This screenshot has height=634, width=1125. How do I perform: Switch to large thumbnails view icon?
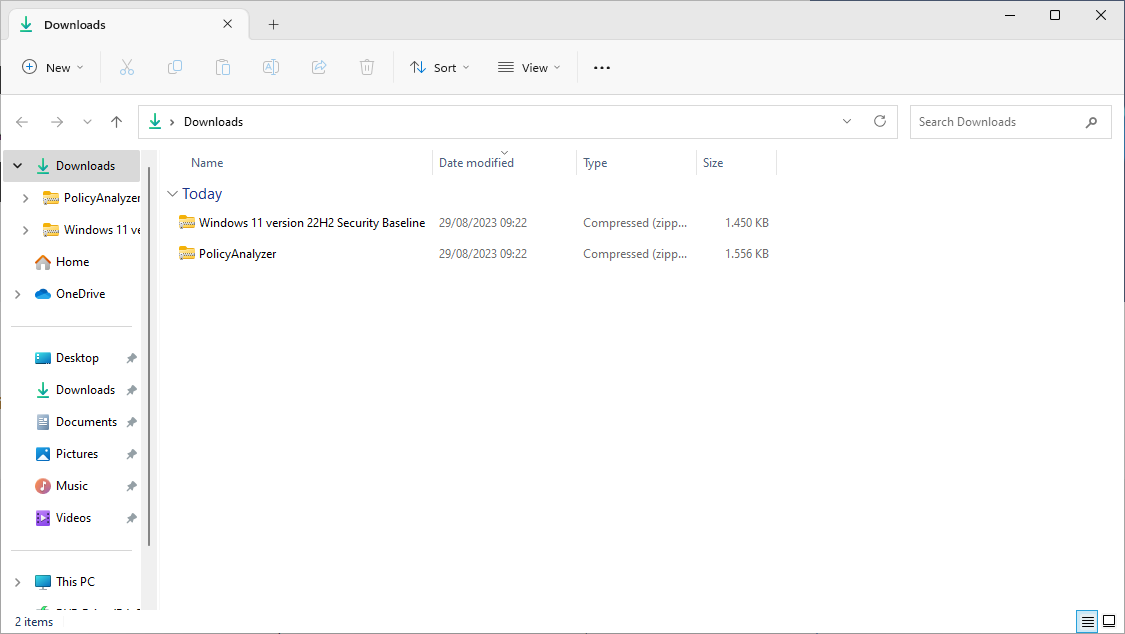[x=1109, y=621]
